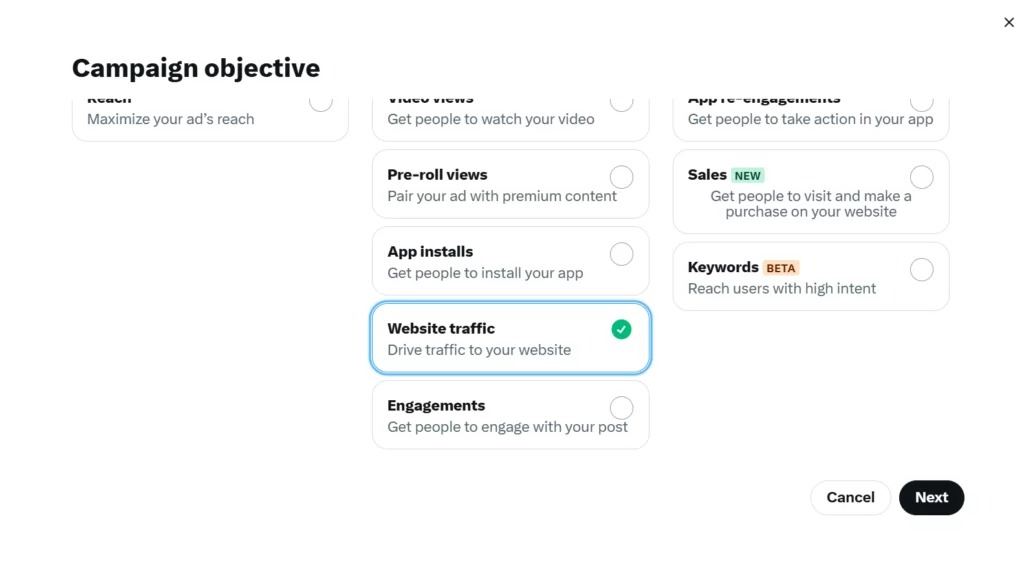1024x567 pixels.
Task: Cancel the campaign objective selection
Action: point(850,497)
